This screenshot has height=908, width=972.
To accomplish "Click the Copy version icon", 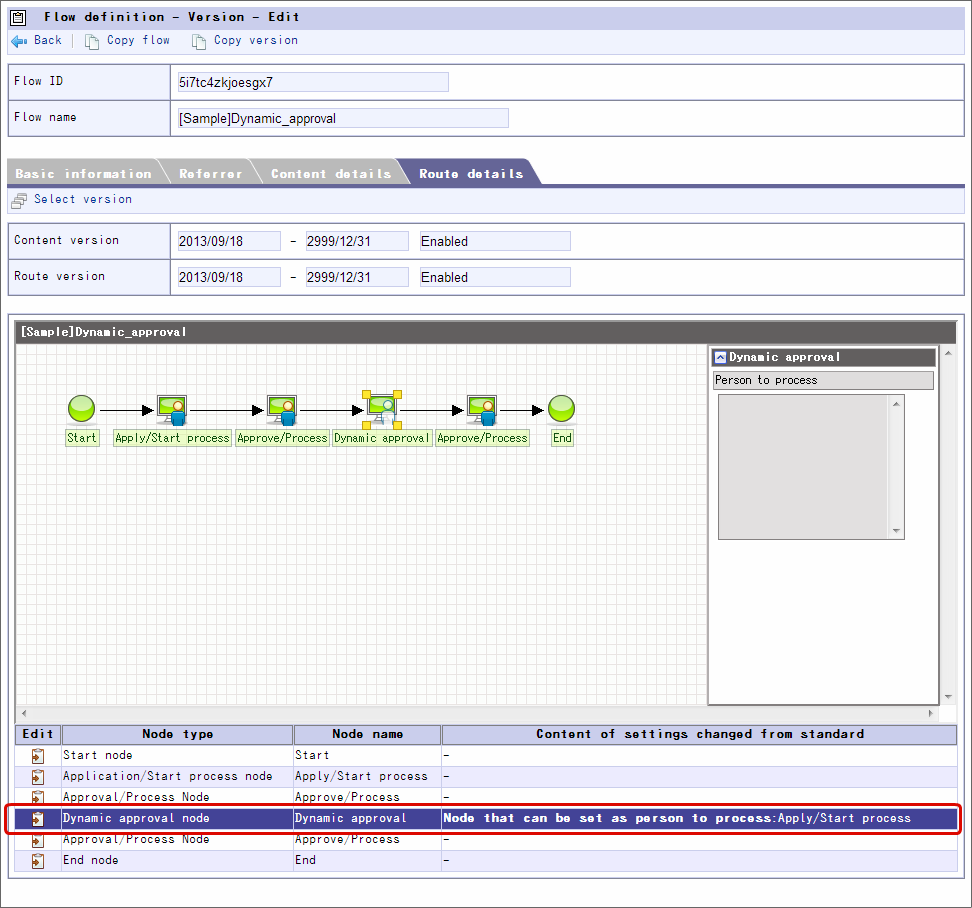I will pyautogui.click(x=198, y=42).
